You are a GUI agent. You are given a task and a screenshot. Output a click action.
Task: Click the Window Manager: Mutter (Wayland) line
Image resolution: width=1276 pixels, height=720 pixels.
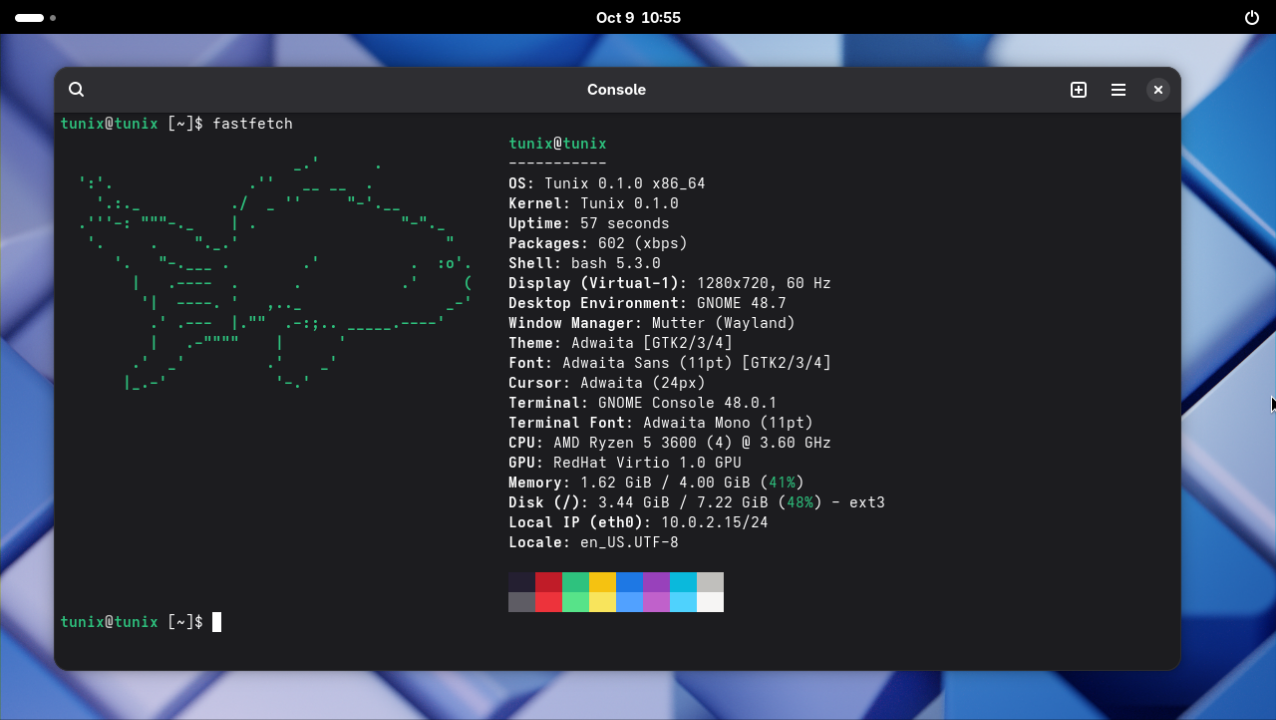click(652, 324)
